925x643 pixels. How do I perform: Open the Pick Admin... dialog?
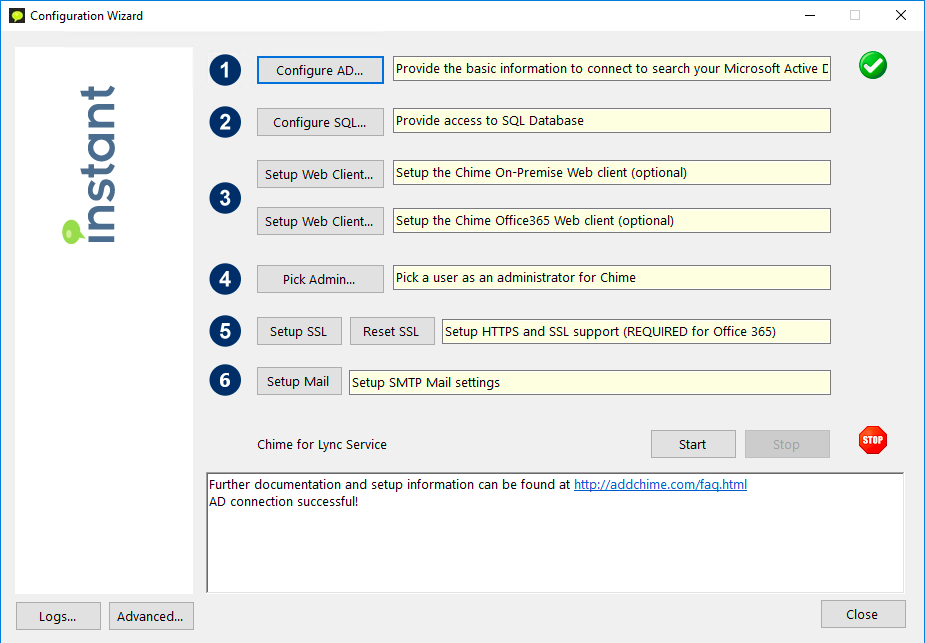pos(320,279)
